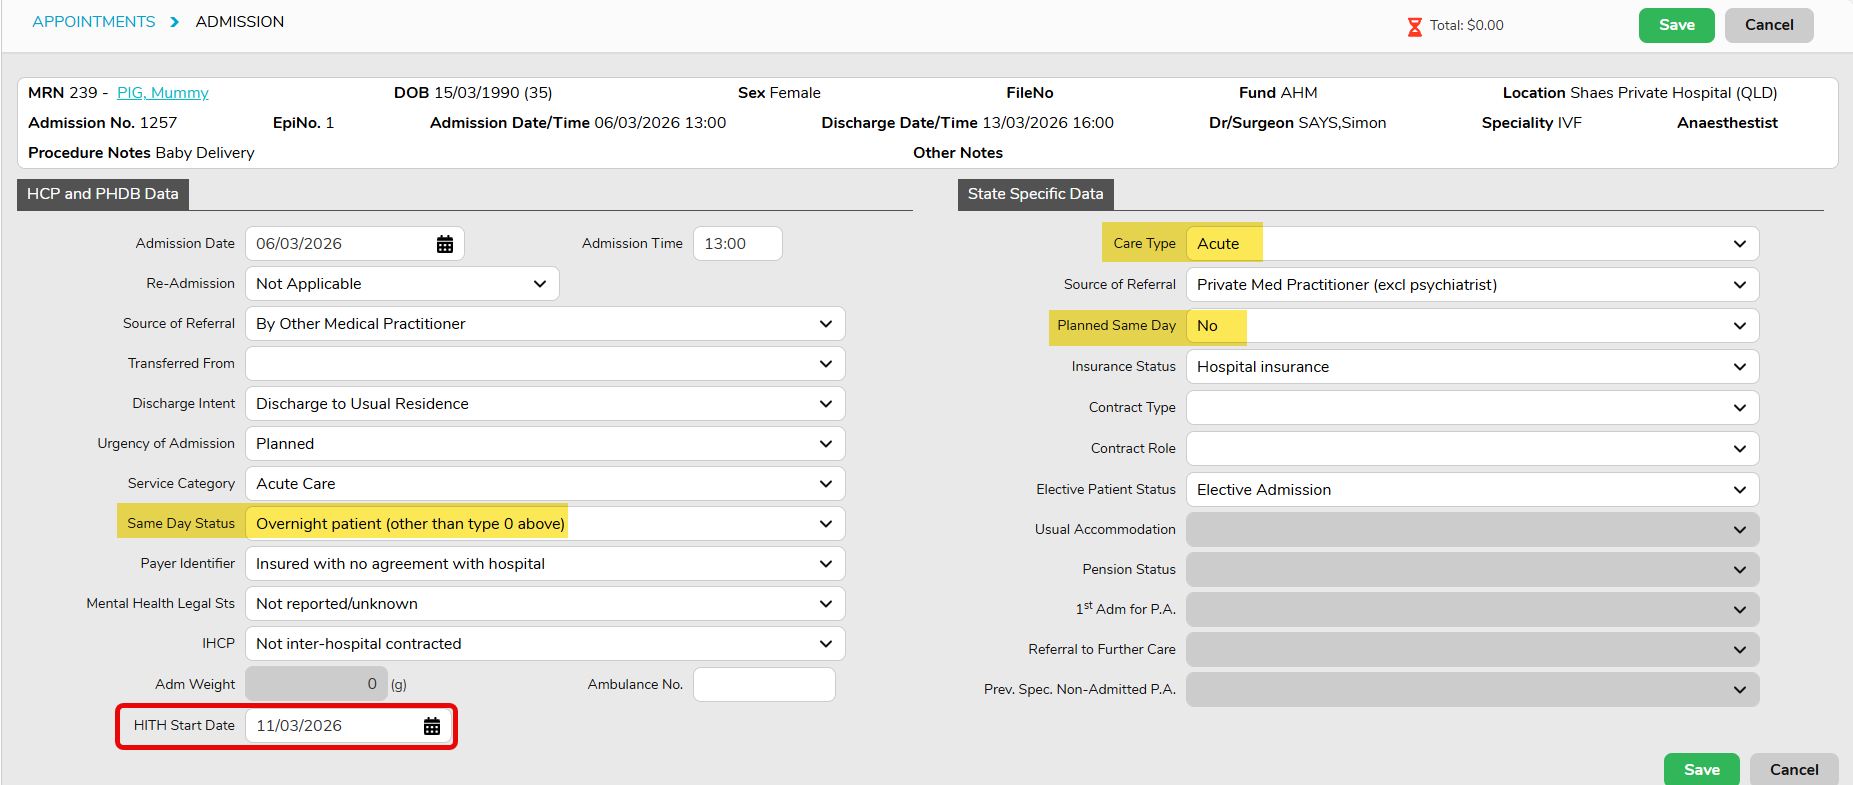Open the Admission Date calendar picker
This screenshot has width=1853, height=785.
445,244
